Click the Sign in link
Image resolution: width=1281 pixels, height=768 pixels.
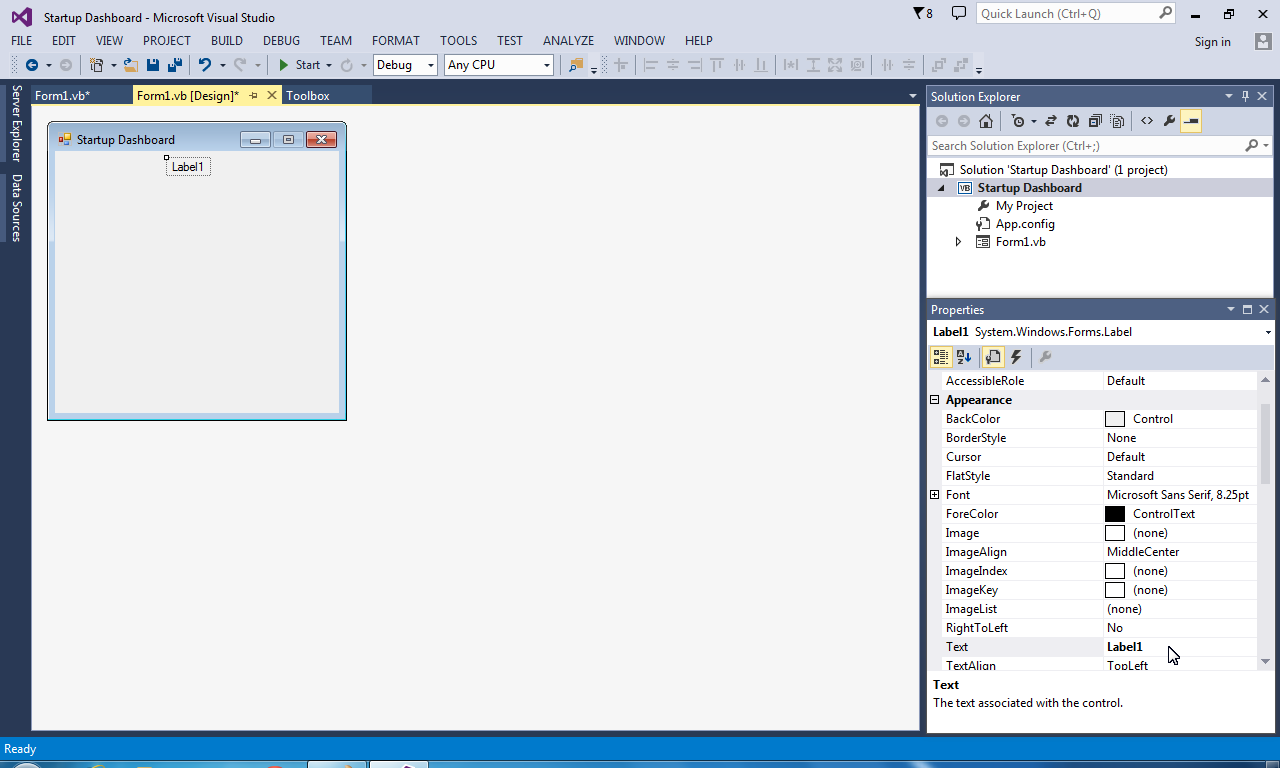coord(1213,42)
